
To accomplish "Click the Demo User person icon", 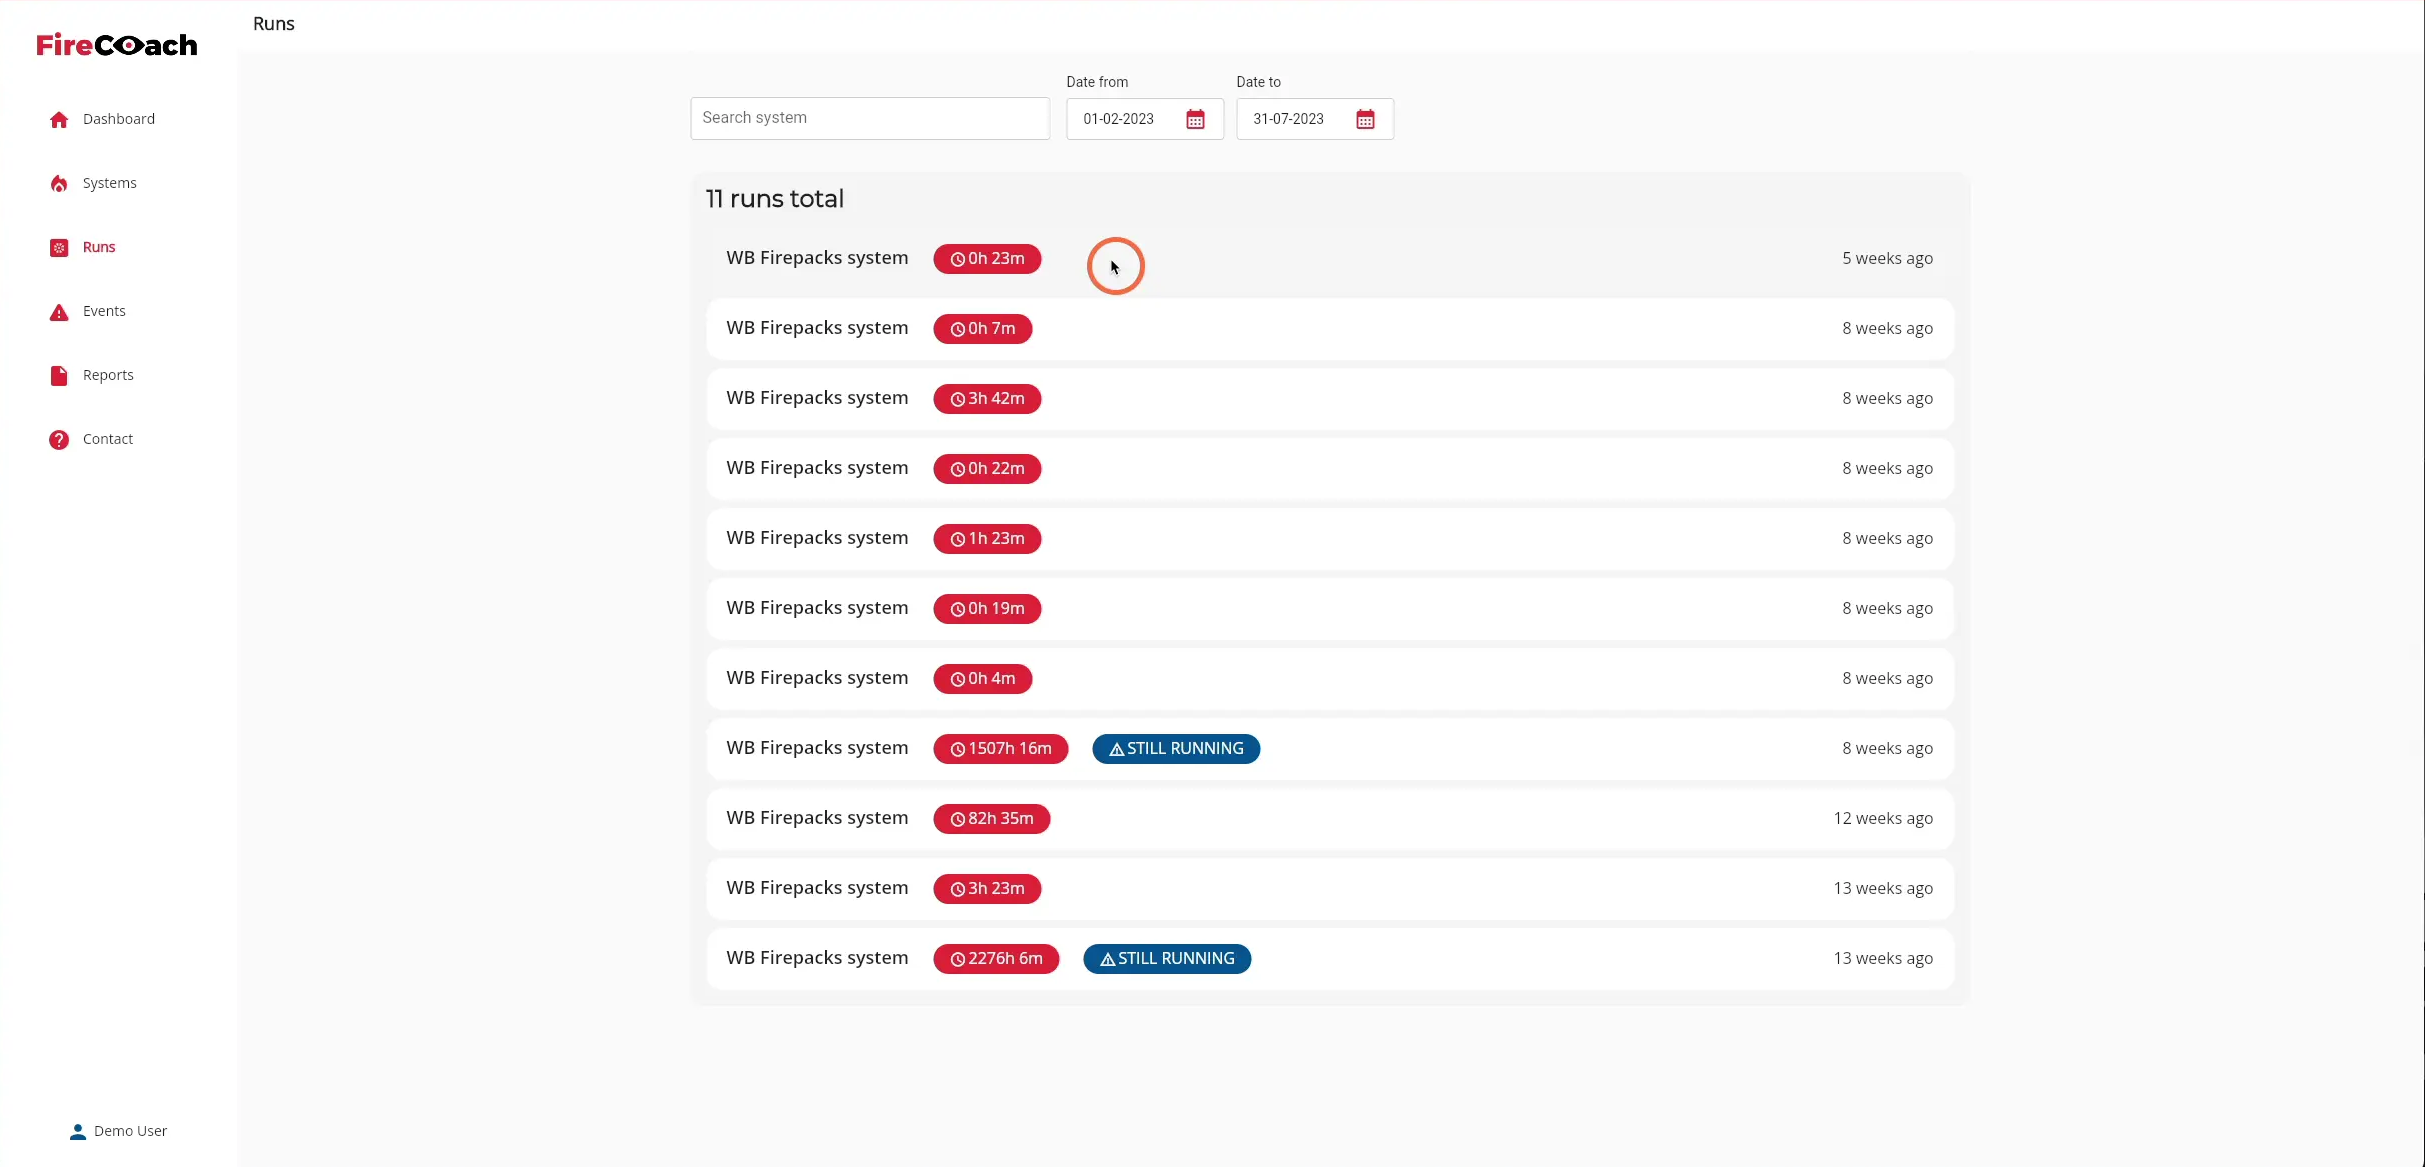I will [x=78, y=1132].
